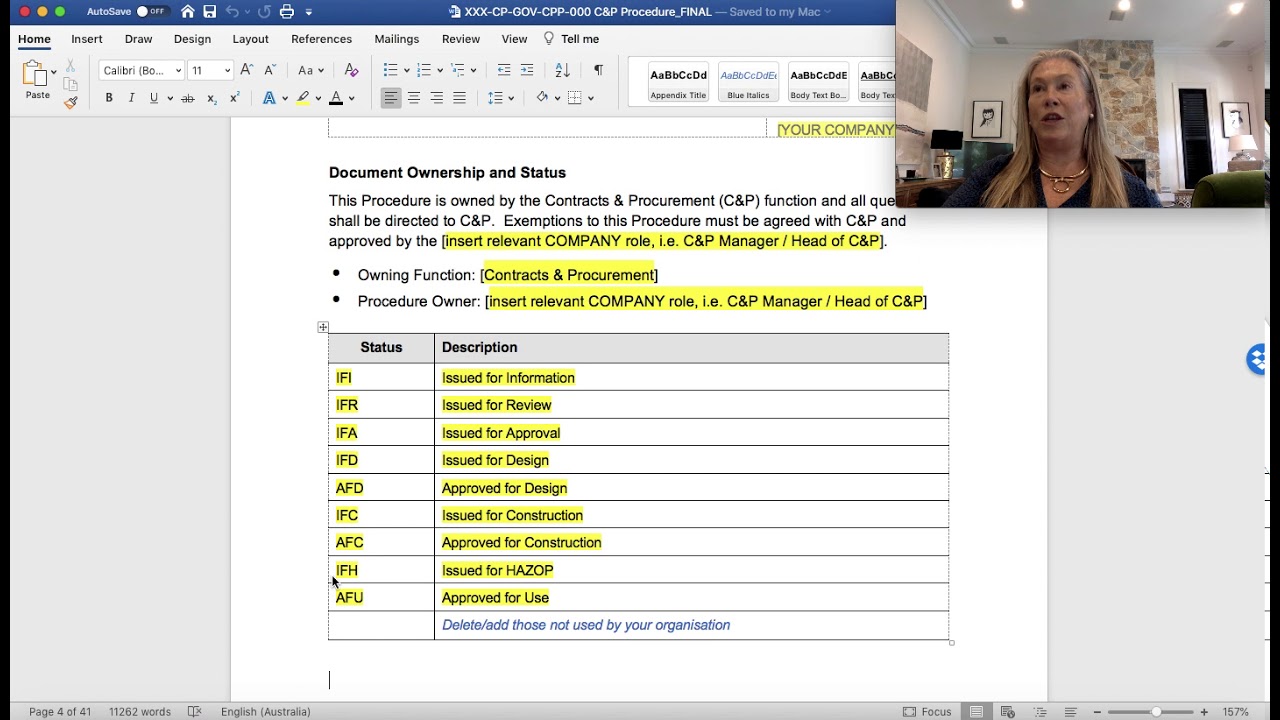Open the Draw ribbon tab

click(139, 39)
